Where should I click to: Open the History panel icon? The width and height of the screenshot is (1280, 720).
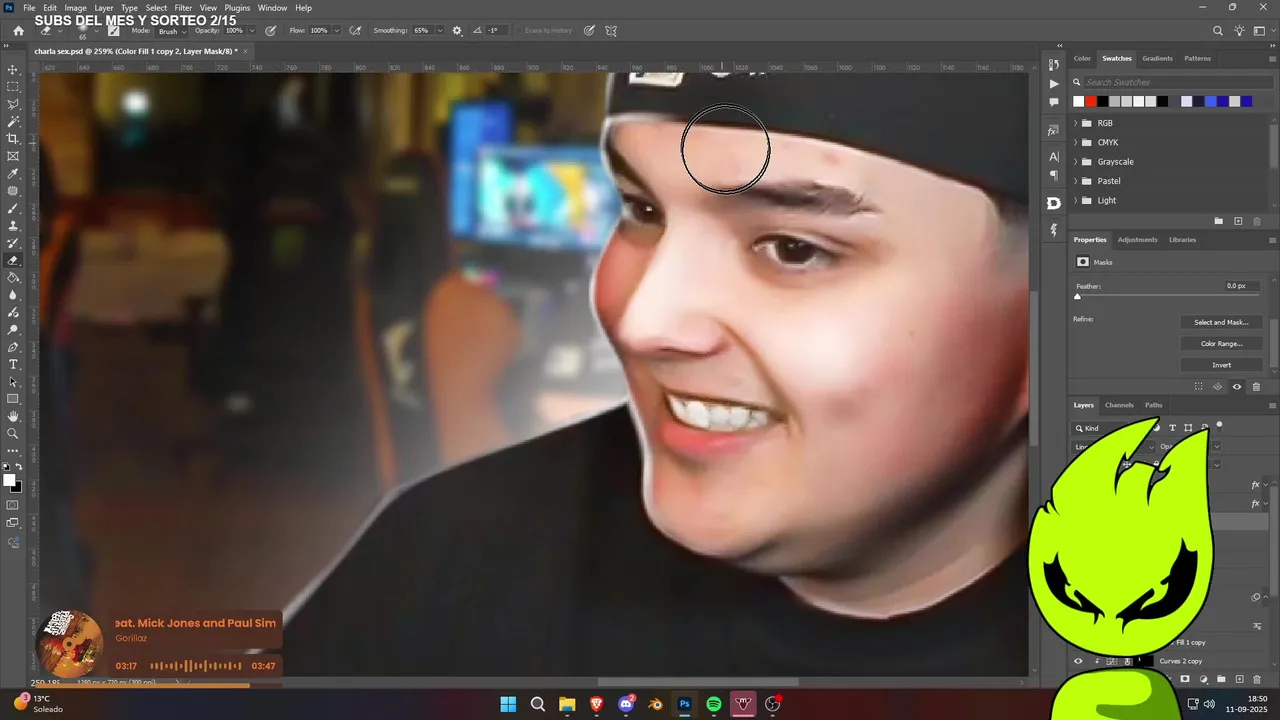click(1053, 65)
